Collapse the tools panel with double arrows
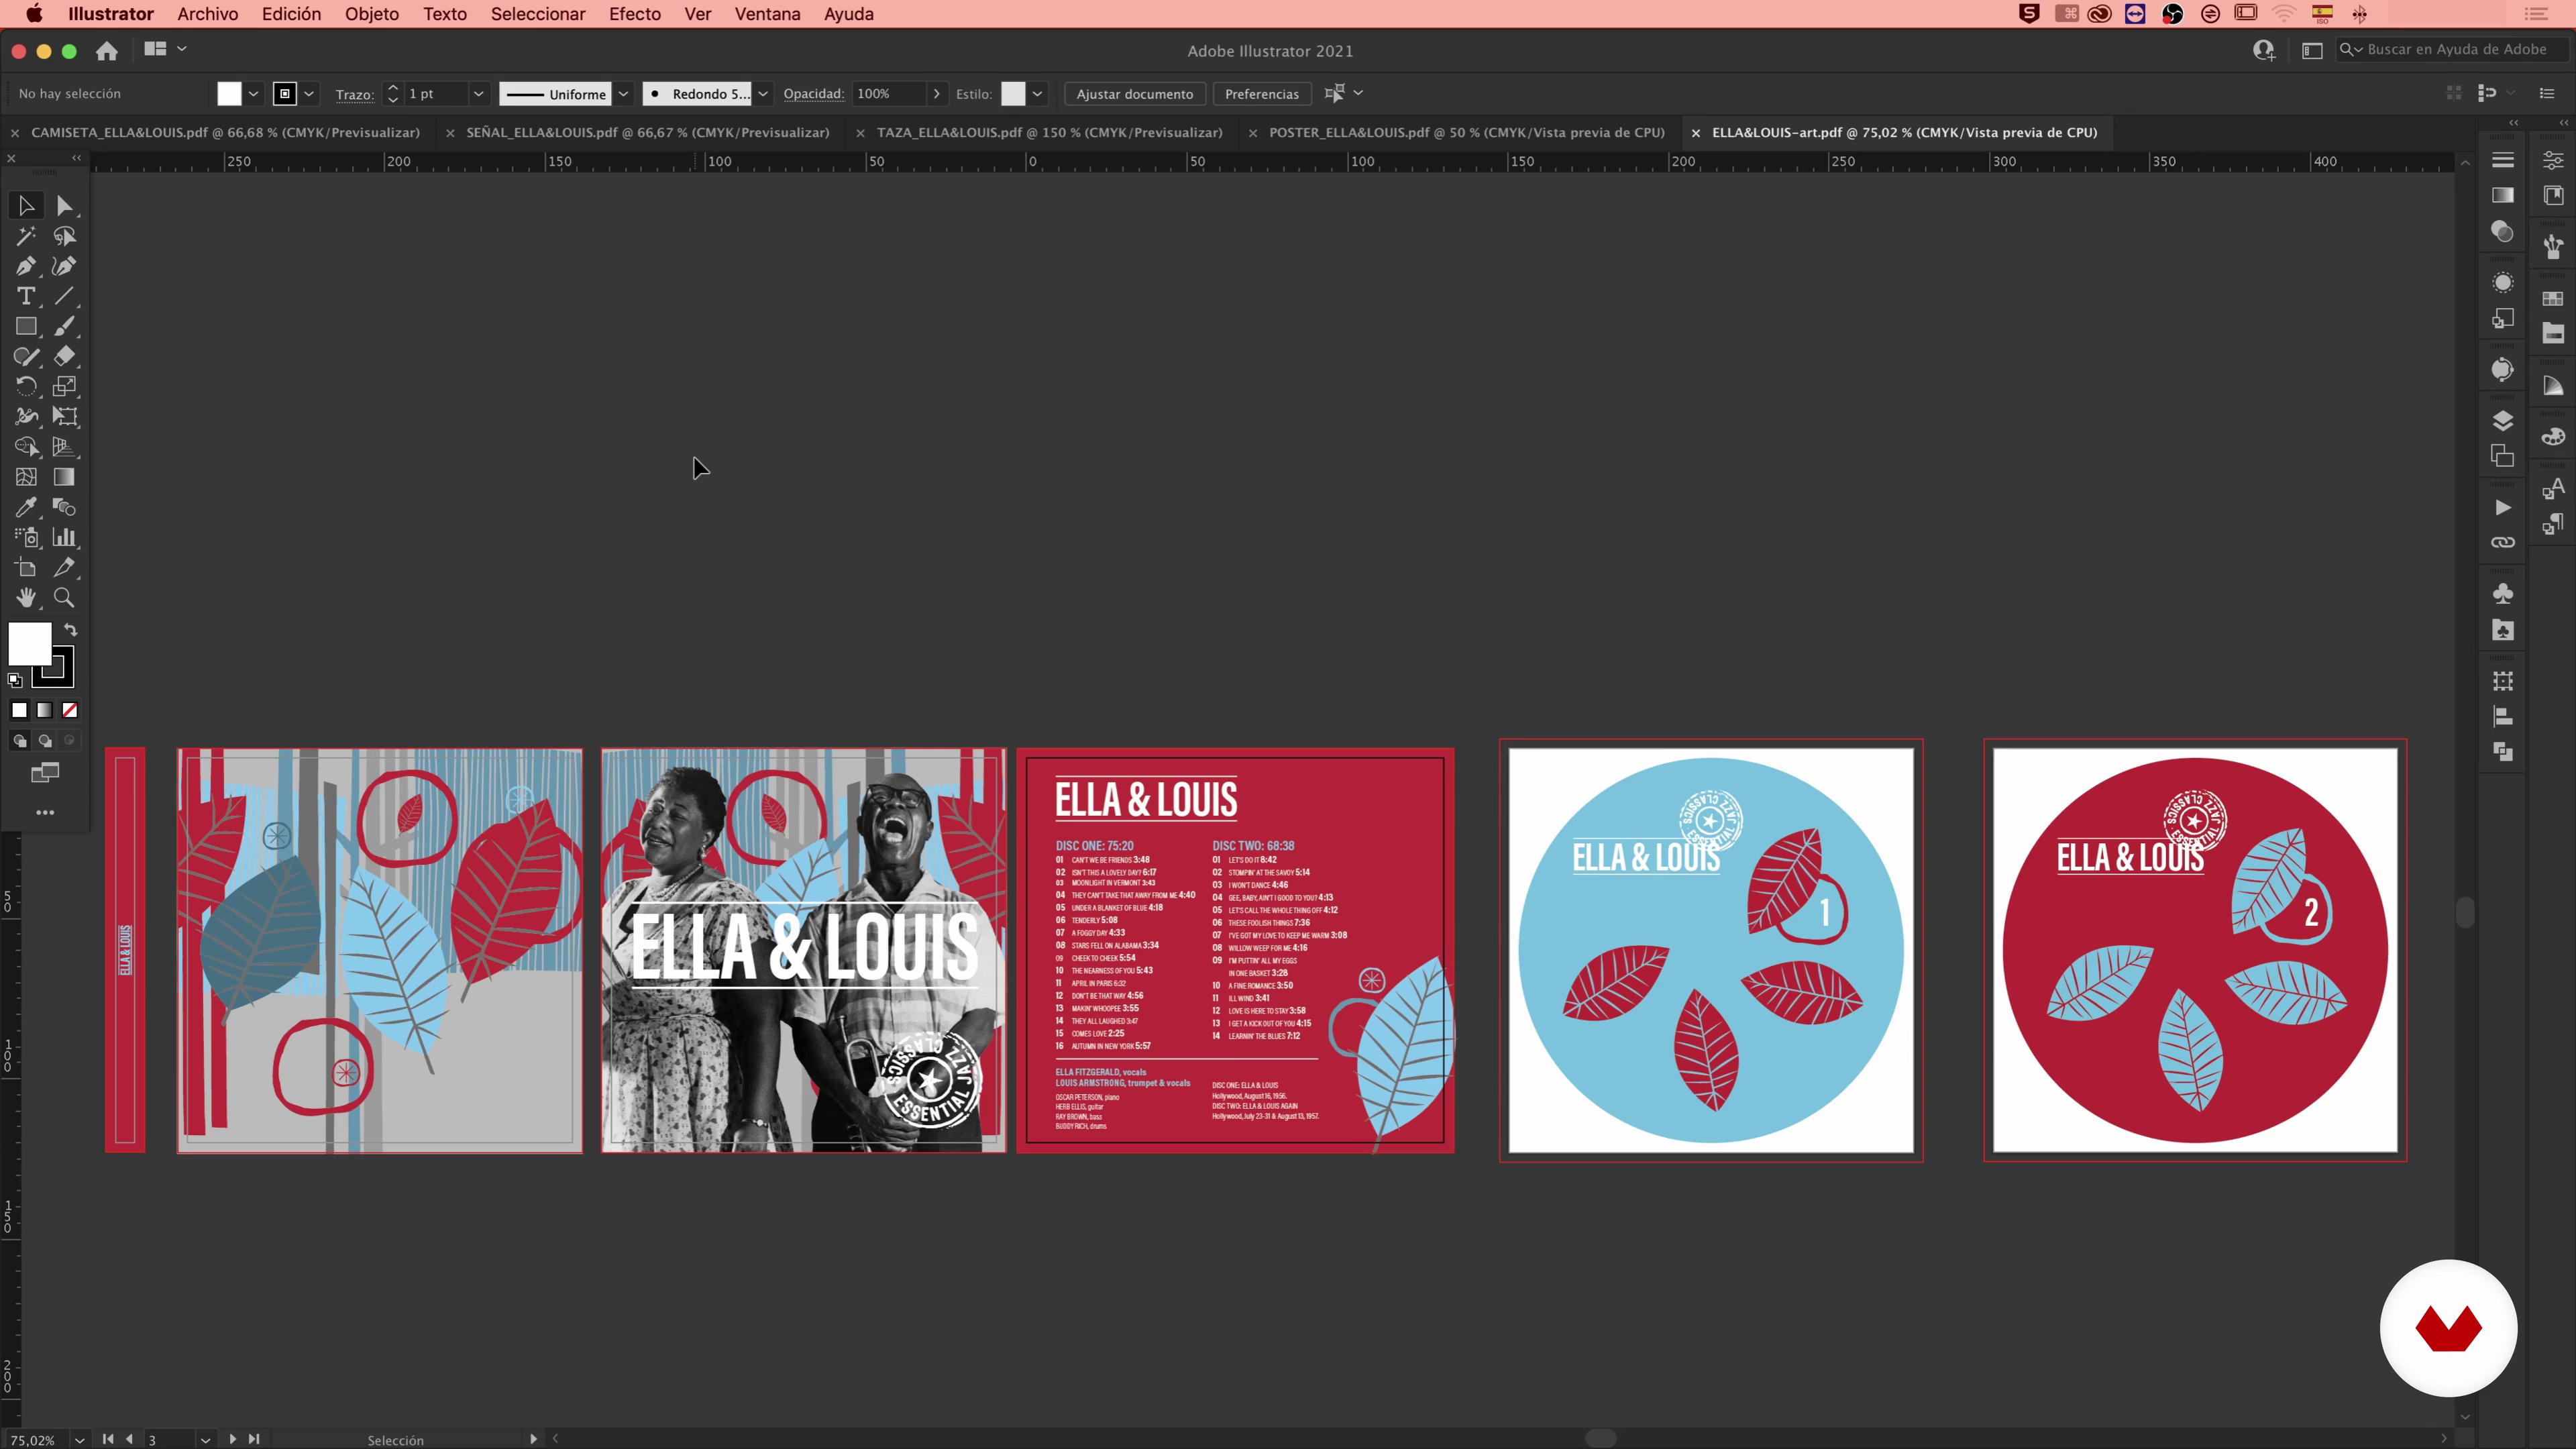The image size is (2576, 1449). [x=77, y=158]
